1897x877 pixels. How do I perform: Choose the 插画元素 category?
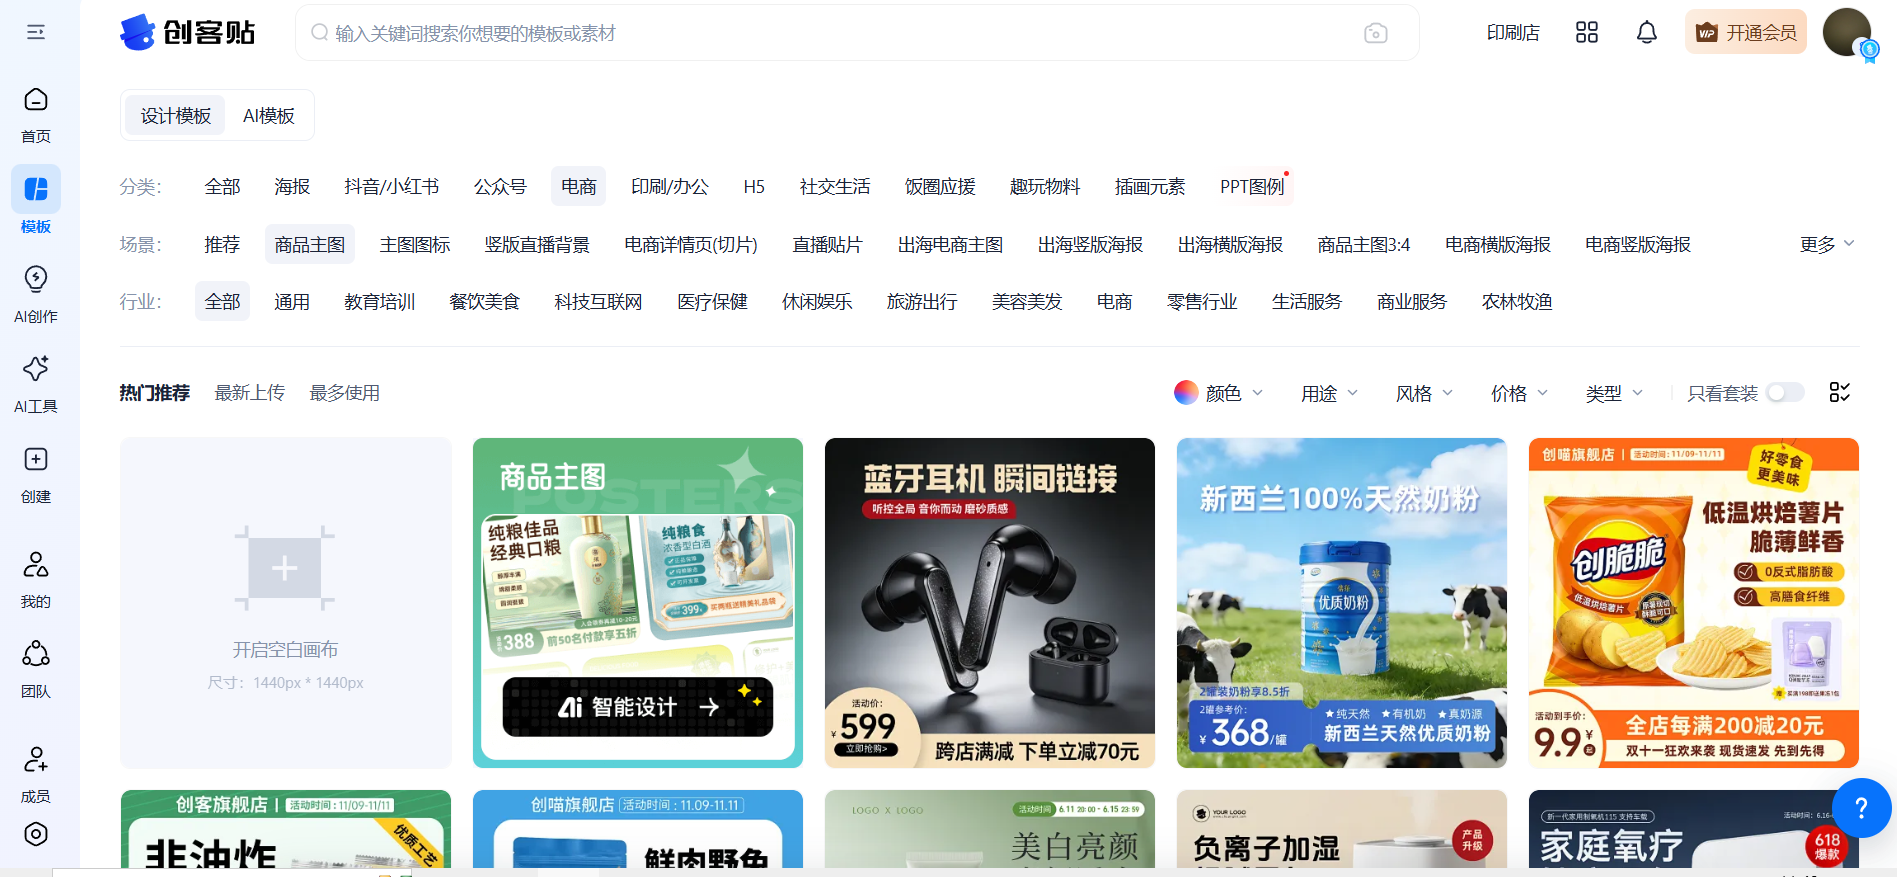pyautogui.click(x=1150, y=187)
